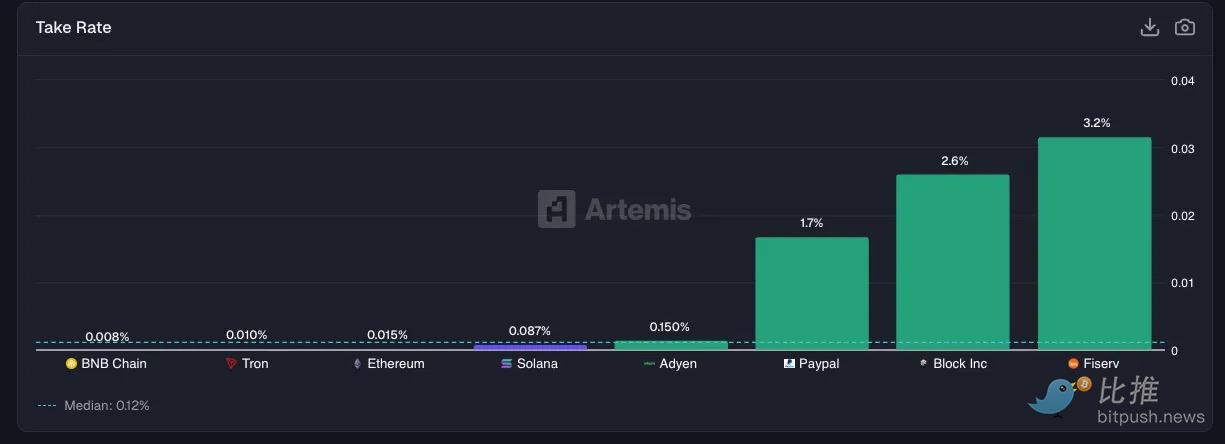1225x444 pixels.
Task: Click the Paypal logo icon
Action: pyautogui.click(x=789, y=364)
